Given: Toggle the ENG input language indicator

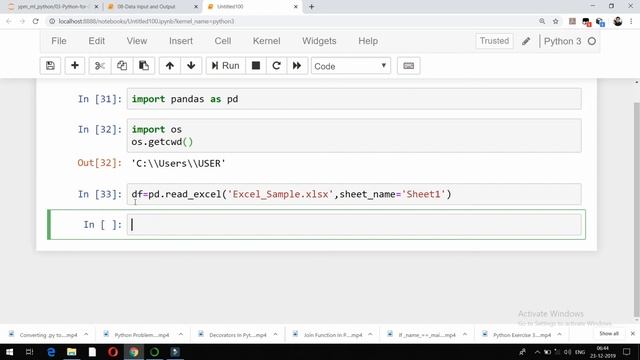Looking at the screenshot, I should (x=580, y=352).
